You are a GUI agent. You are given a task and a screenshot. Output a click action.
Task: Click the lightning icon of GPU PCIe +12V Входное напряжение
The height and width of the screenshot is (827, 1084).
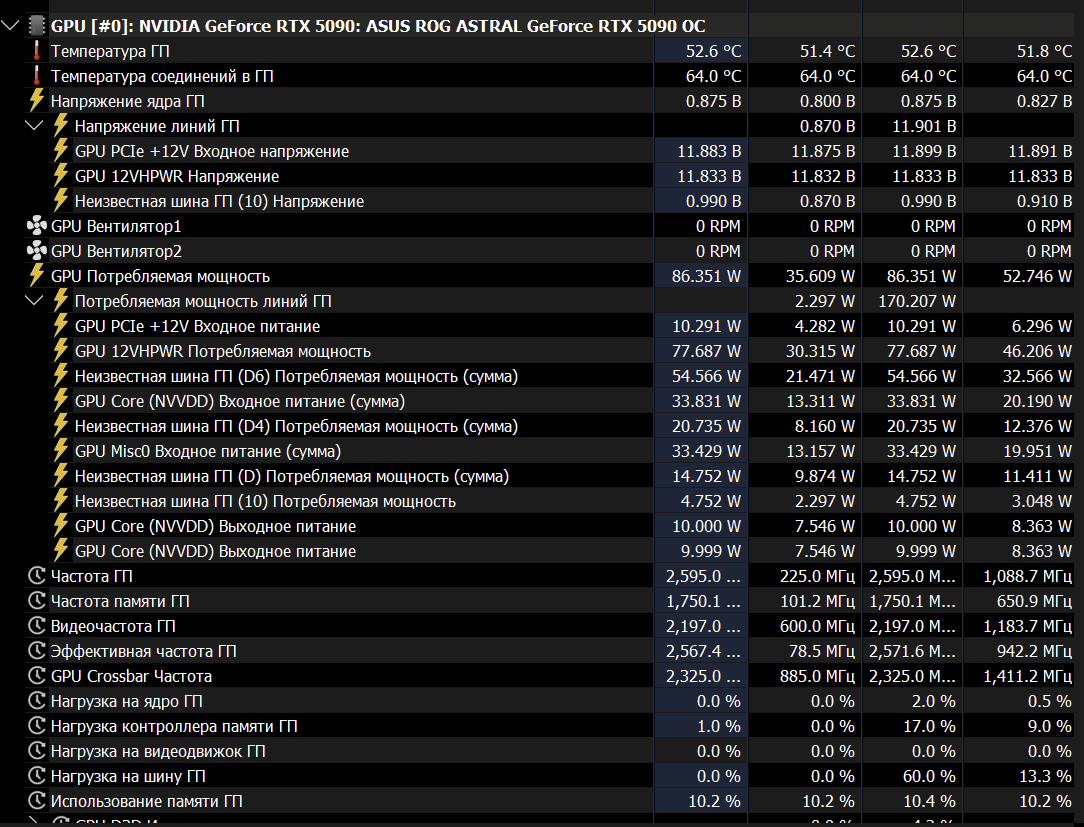tap(61, 151)
